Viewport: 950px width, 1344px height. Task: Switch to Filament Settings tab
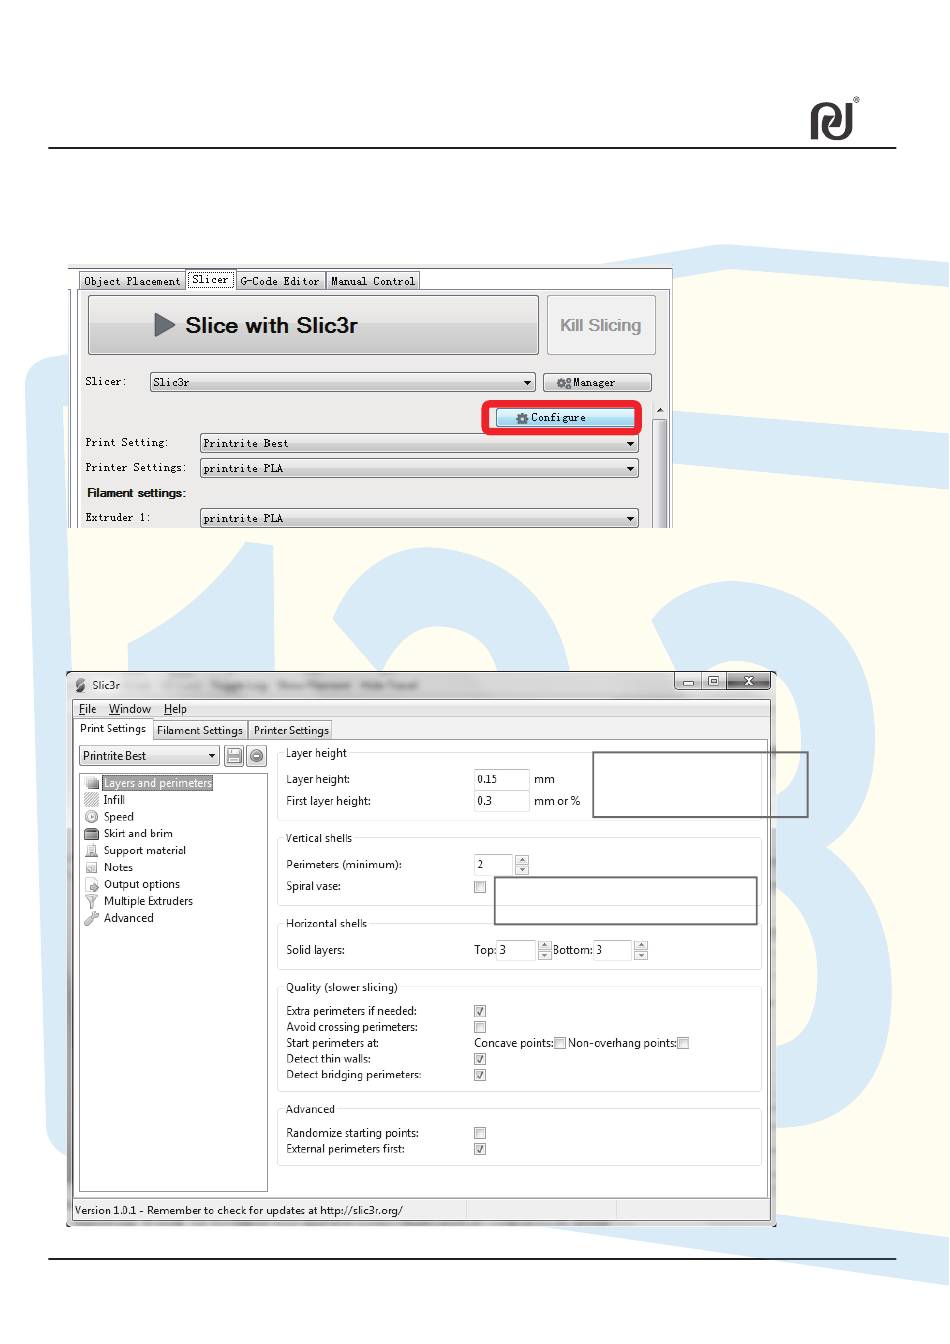pos(200,730)
